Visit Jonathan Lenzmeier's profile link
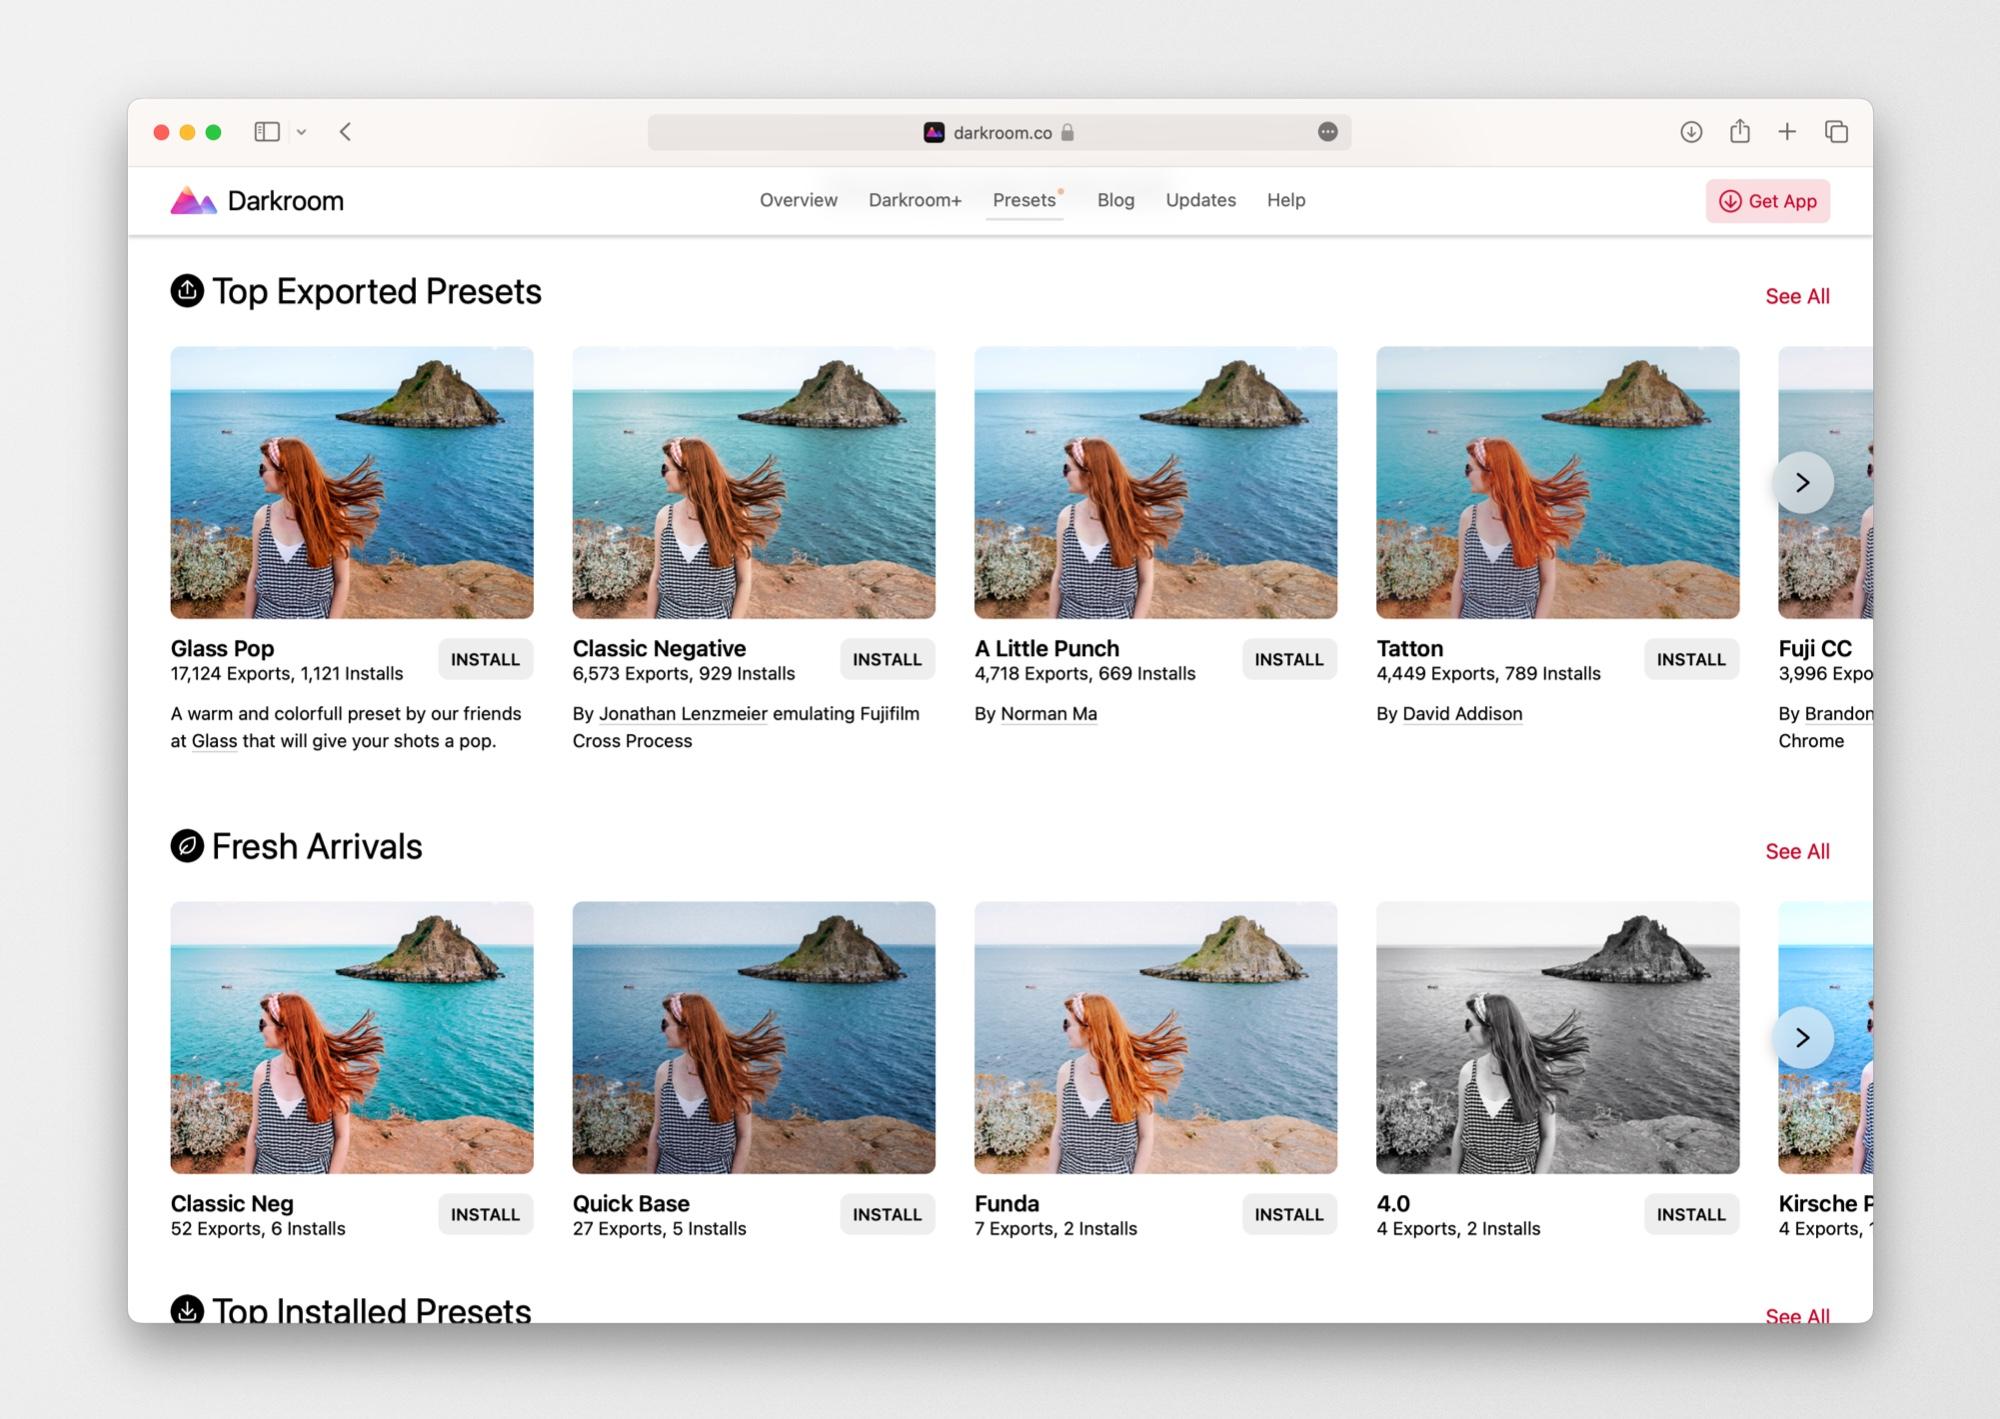Image resolution: width=2000 pixels, height=1419 pixels. (682, 713)
